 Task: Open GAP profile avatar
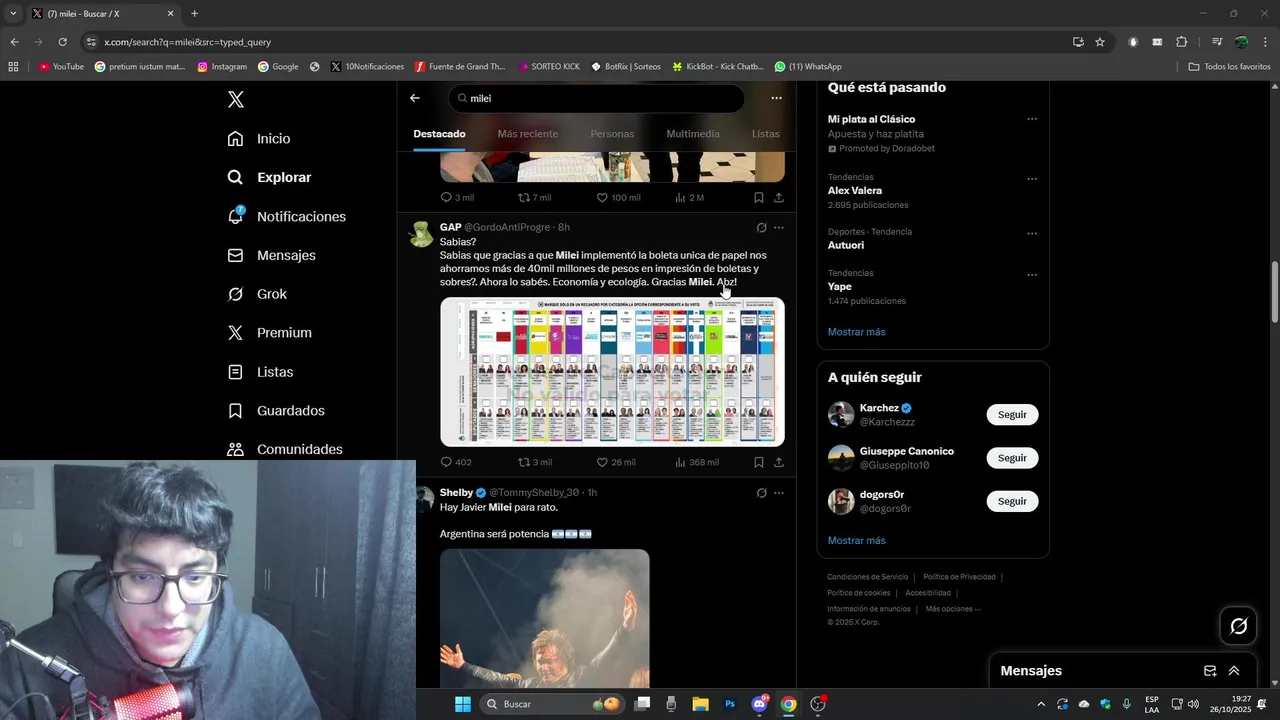point(422,234)
